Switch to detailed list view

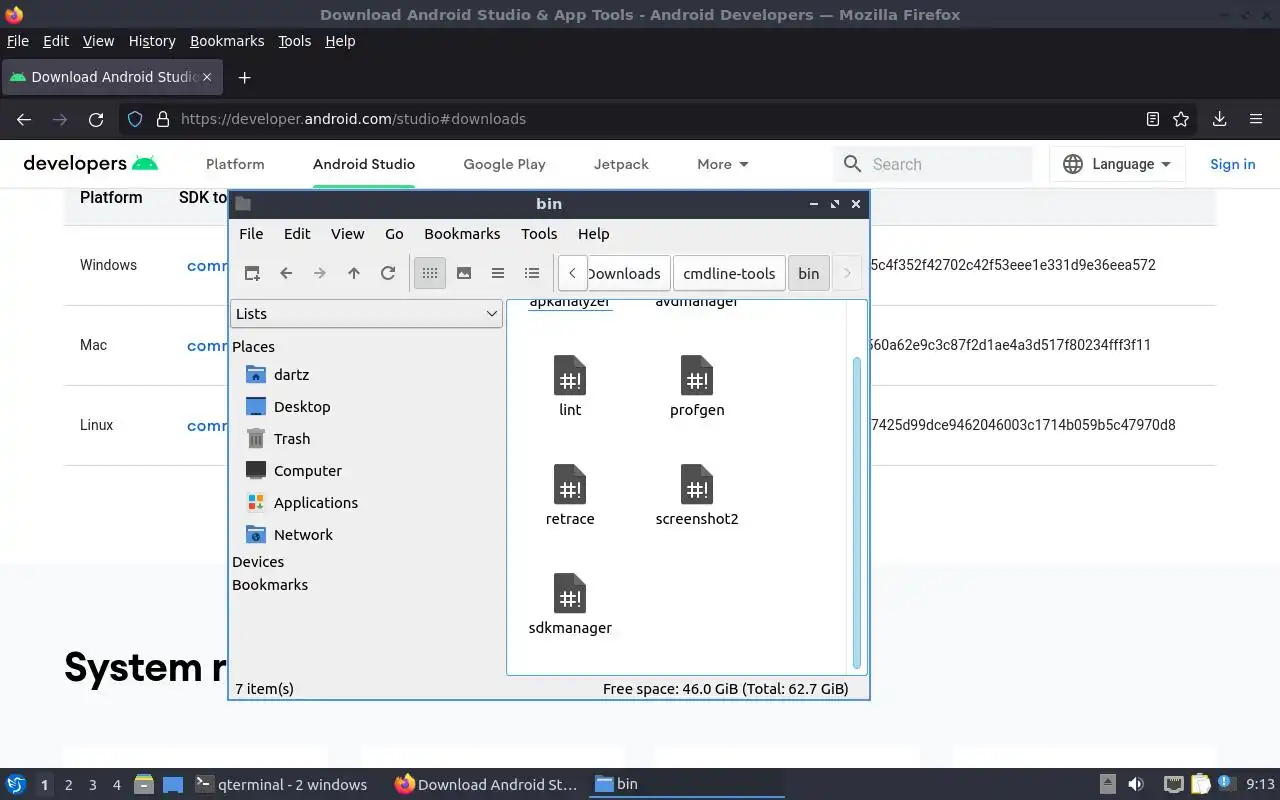532,273
